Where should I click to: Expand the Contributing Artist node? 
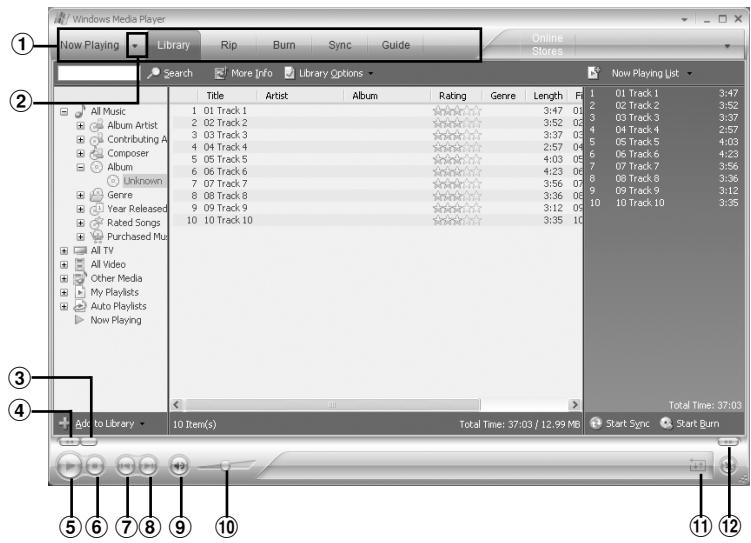[x=80, y=139]
